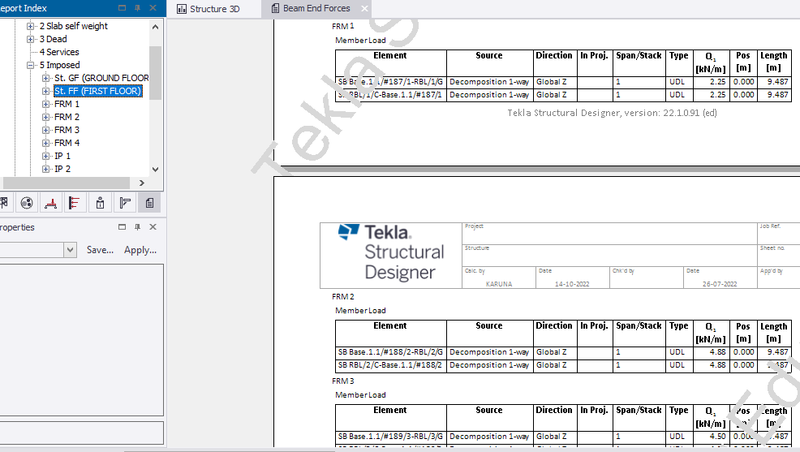The image size is (800, 452).
Task: Expand the IP 1 tree node
Action: pyautogui.click(x=46, y=156)
